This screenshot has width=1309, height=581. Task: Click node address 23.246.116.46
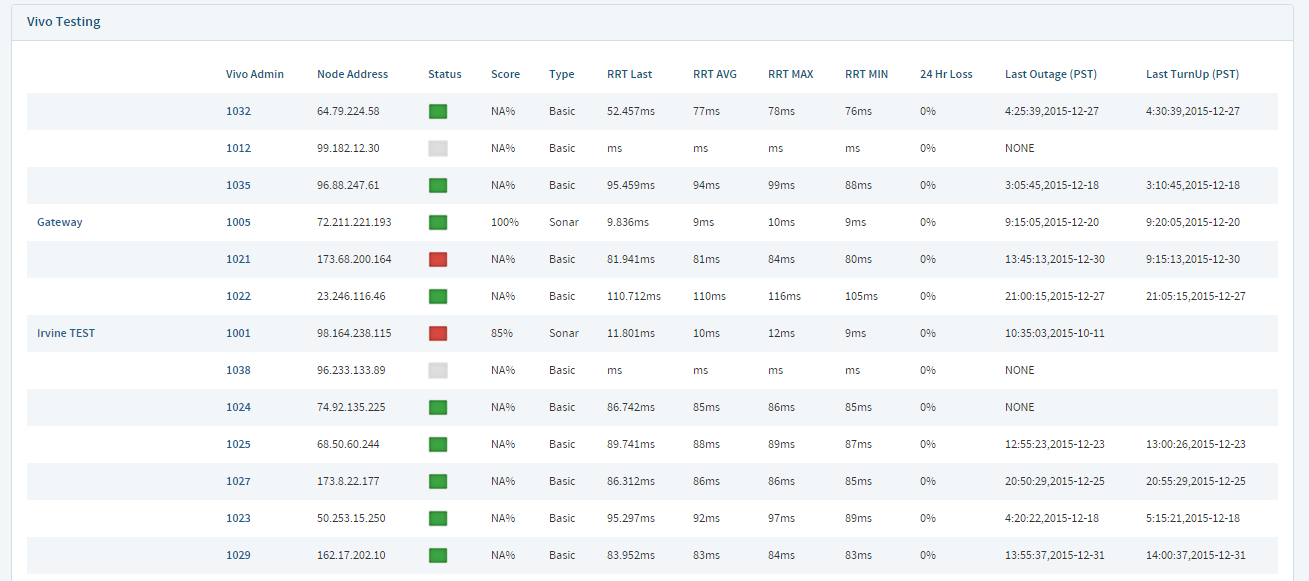point(351,296)
